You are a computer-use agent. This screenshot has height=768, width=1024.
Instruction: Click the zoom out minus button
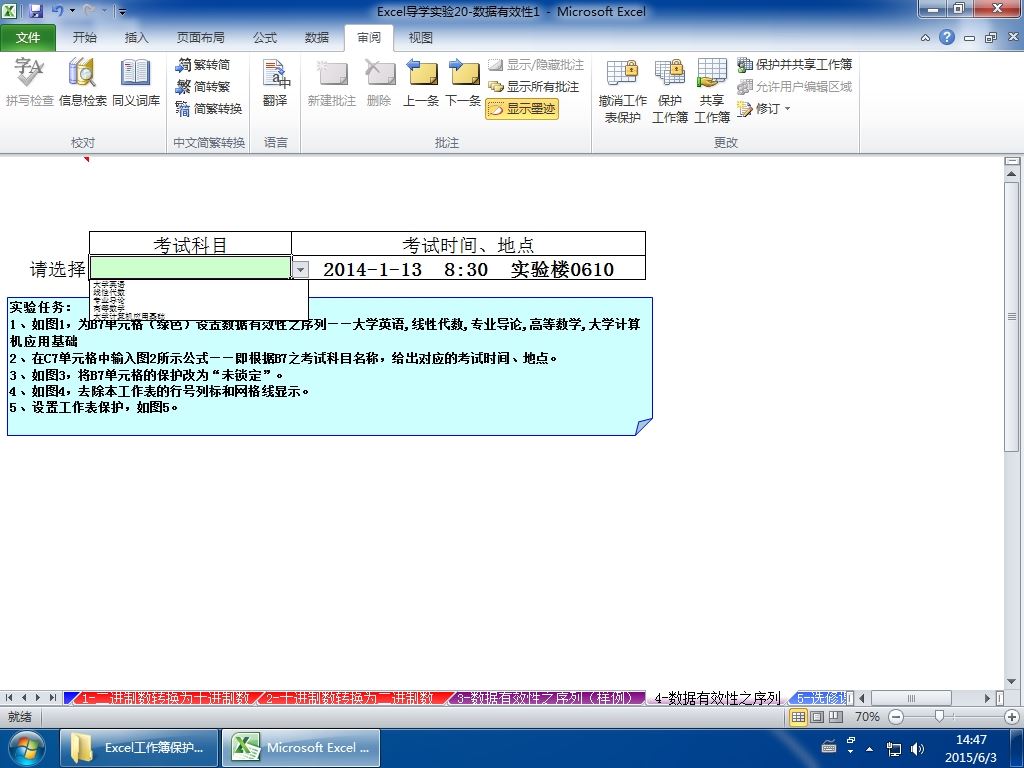(896, 716)
